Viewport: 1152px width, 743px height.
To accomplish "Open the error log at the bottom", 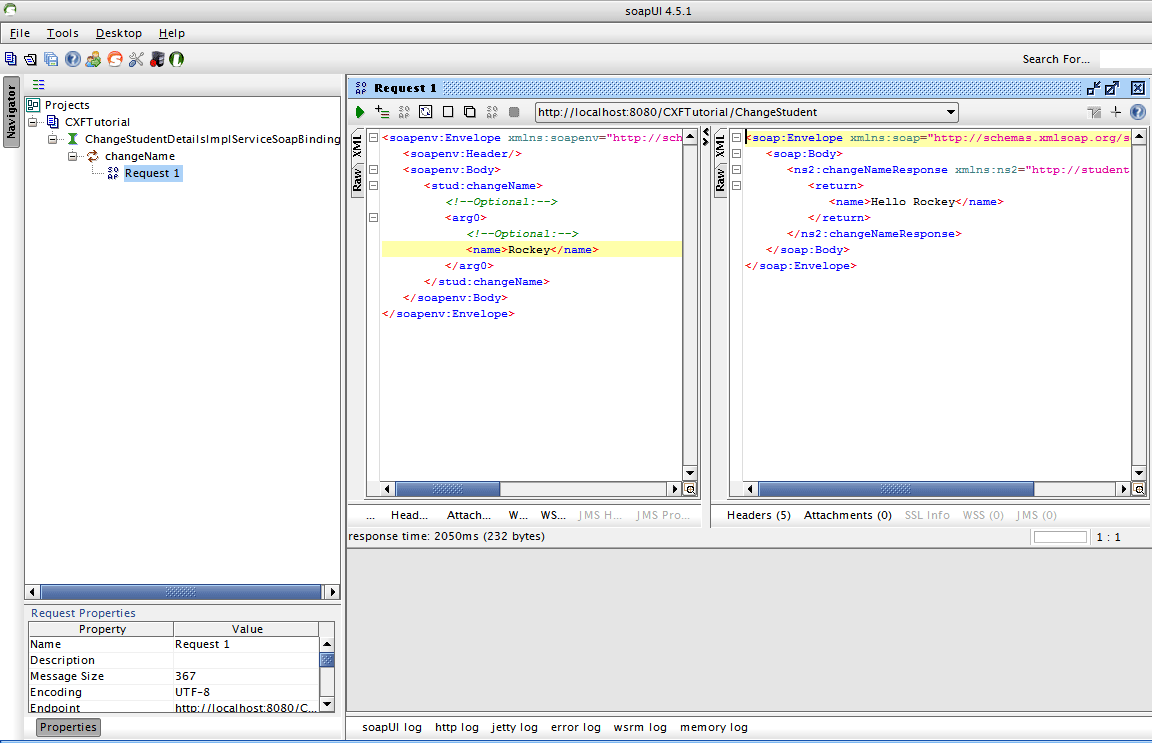I will point(575,727).
